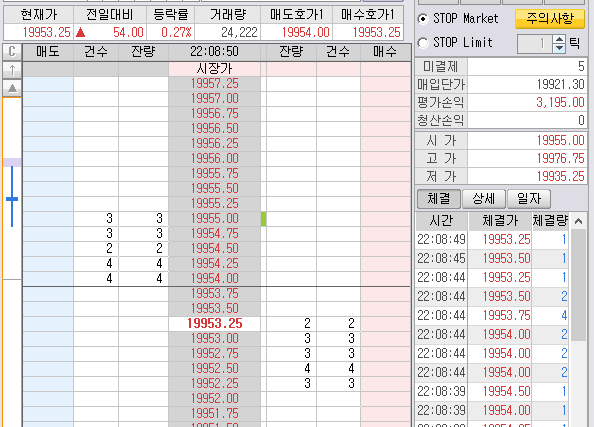Click the 22:08:45 trade row
Screen dimensions: 594x427
(492, 259)
